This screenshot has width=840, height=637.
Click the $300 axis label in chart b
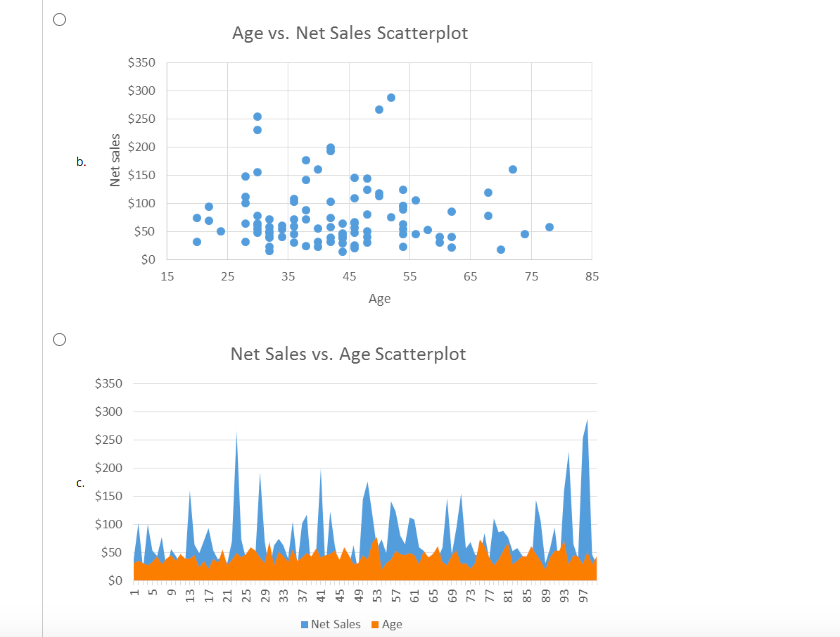(x=141, y=91)
